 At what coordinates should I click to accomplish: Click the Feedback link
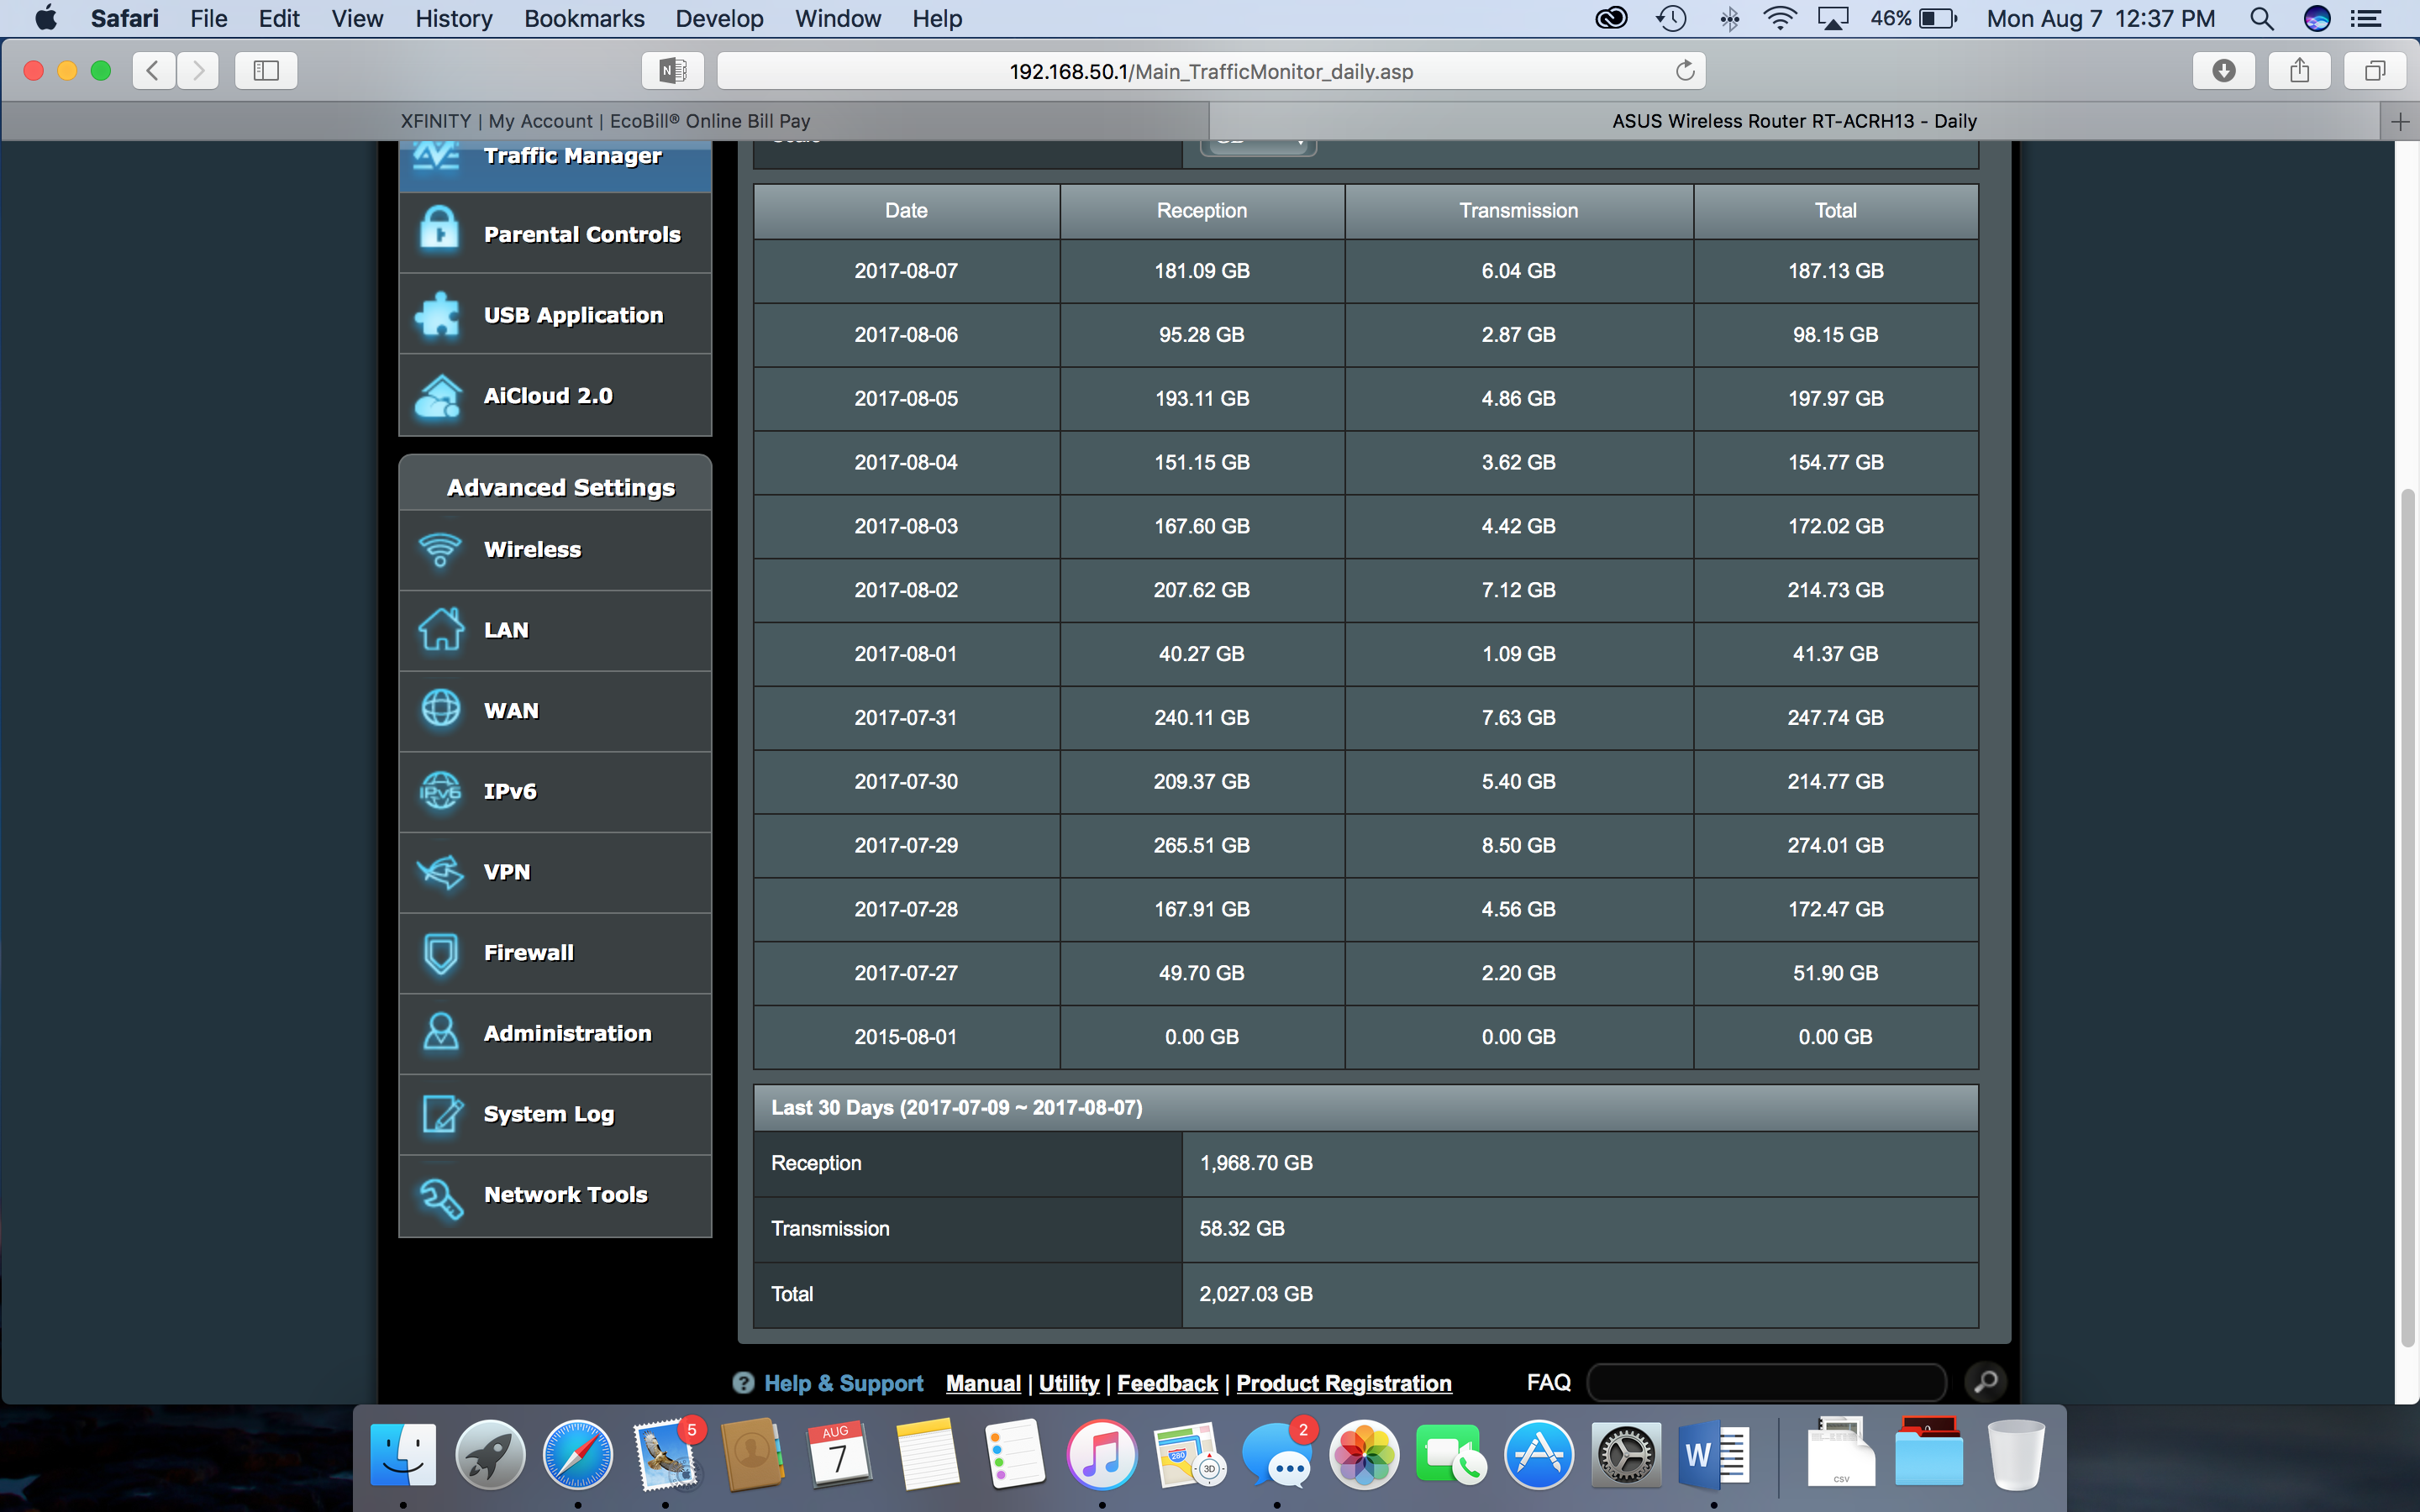click(1167, 1383)
